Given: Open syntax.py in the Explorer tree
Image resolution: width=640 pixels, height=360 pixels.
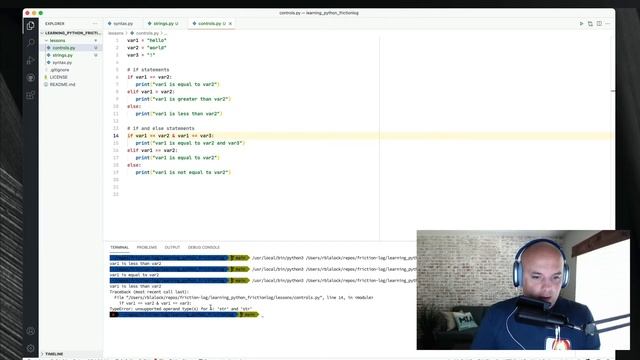Looking at the screenshot, I should click(71, 62).
